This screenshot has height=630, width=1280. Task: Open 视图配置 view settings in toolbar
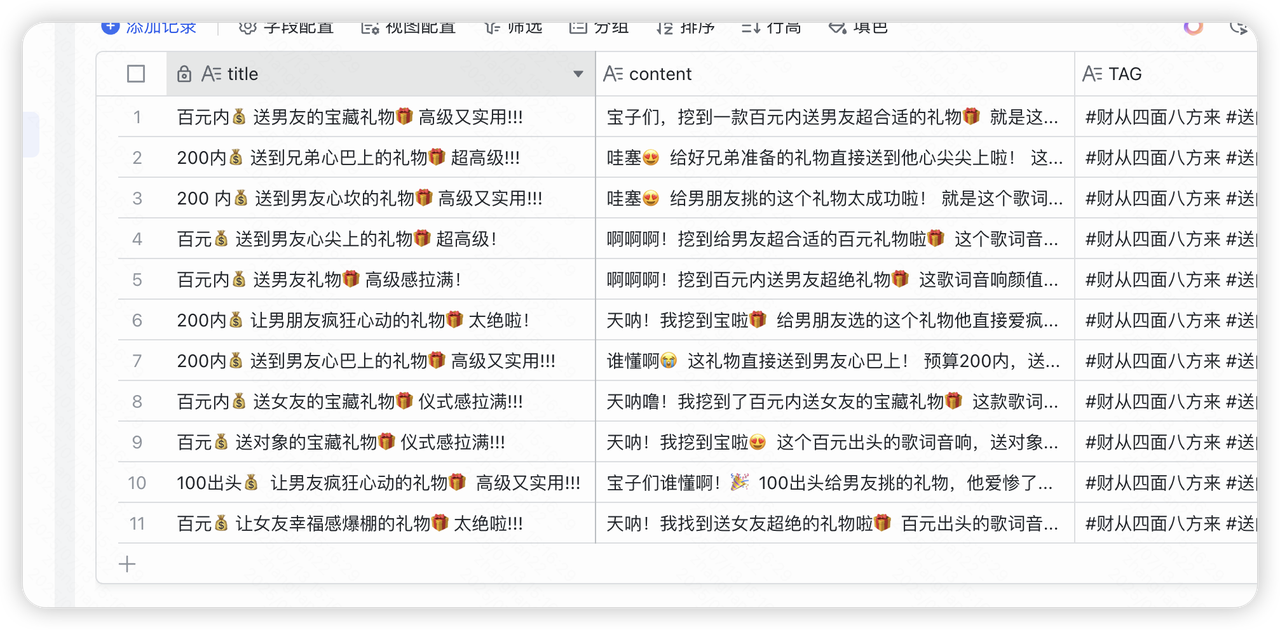tap(408, 27)
